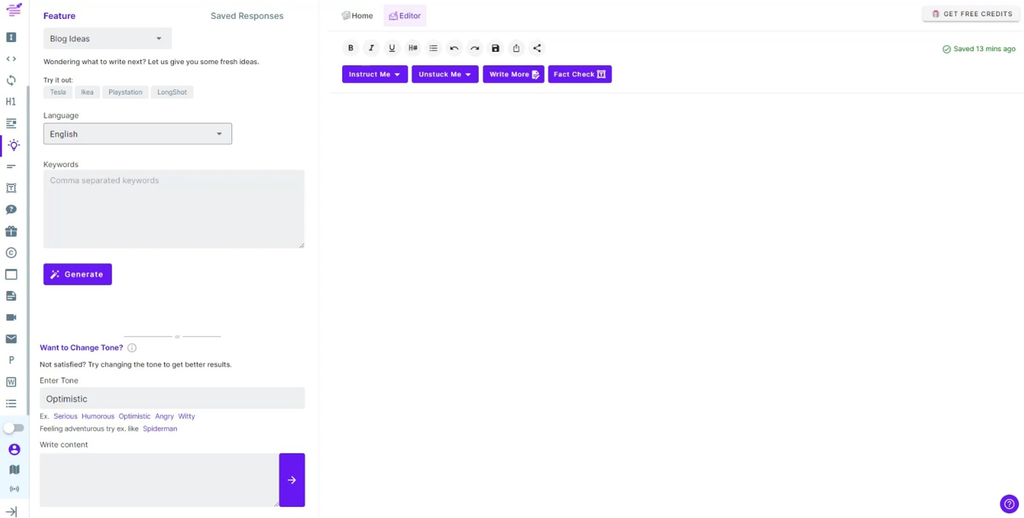Go to the Home tab

(357, 16)
